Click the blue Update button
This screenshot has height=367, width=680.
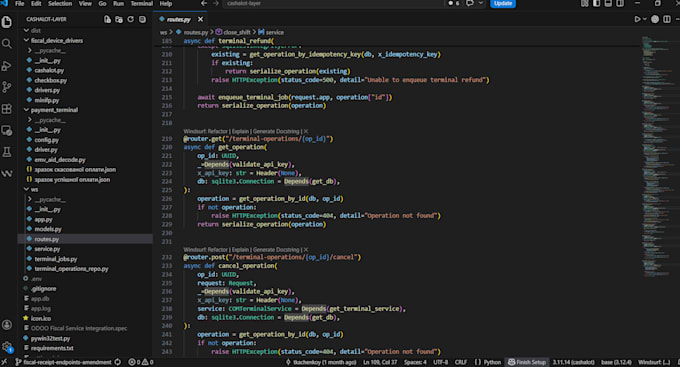[503, 3]
